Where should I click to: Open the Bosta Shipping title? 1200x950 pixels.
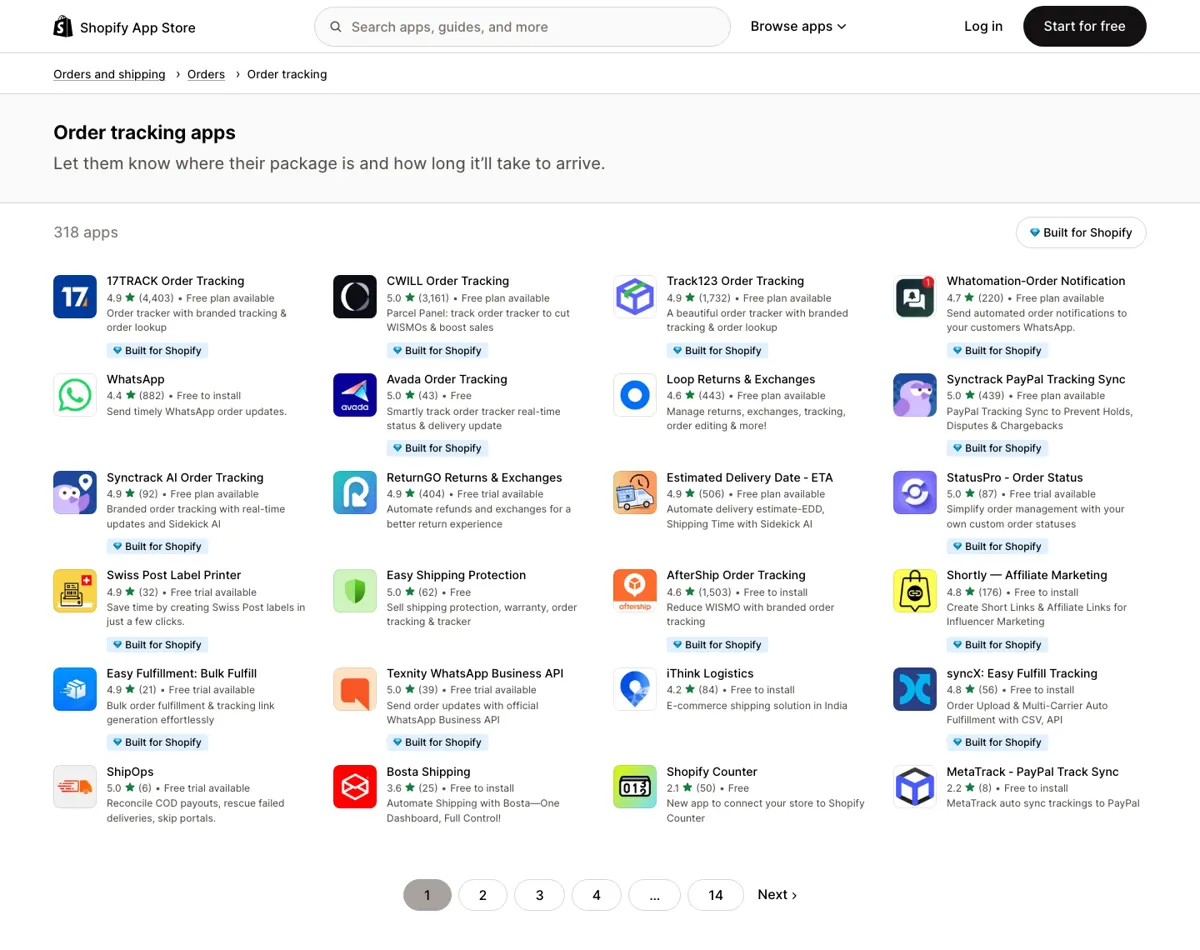(x=428, y=771)
